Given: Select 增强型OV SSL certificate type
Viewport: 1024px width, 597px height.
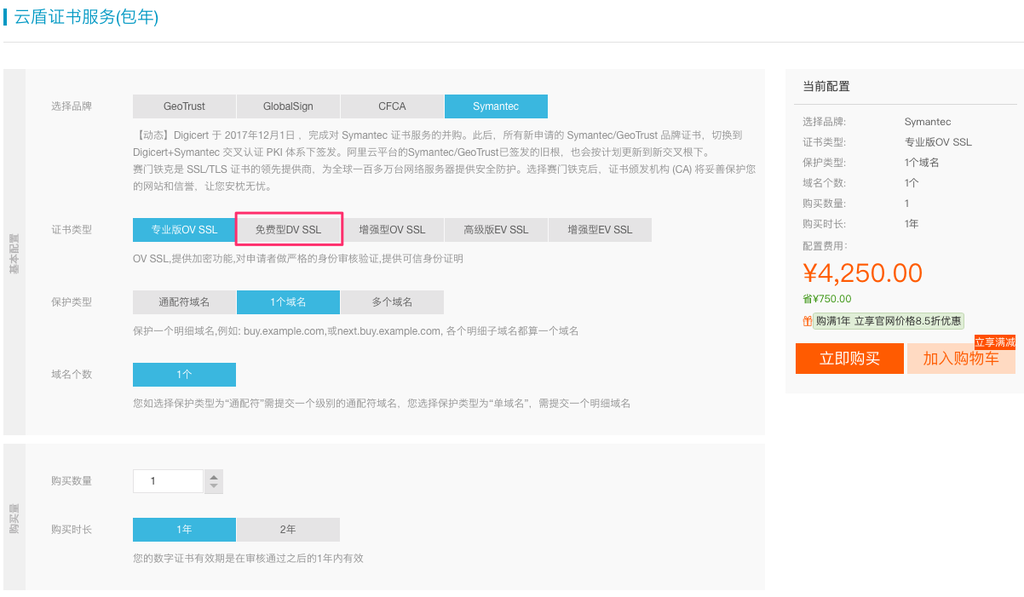Looking at the screenshot, I should click(x=392, y=230).
